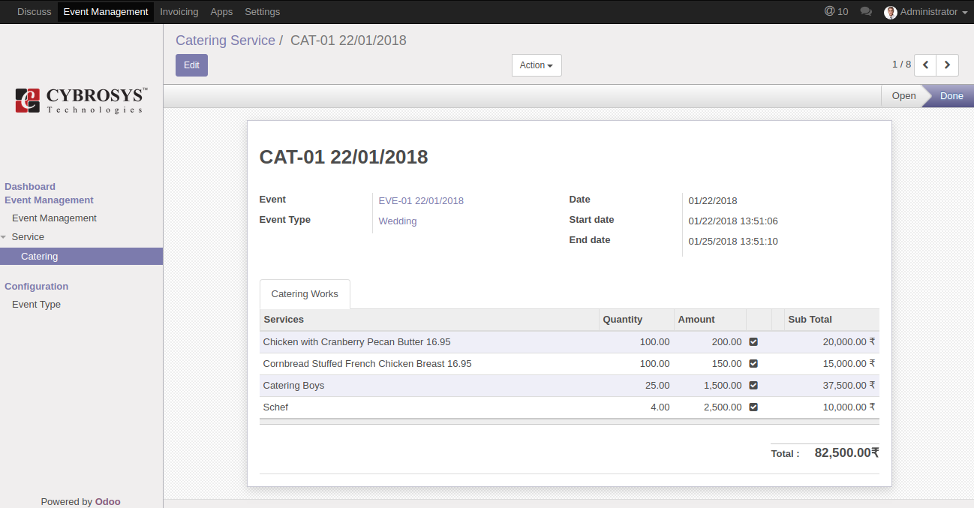Click the Administrator avatar picture

tap(890, 12)
